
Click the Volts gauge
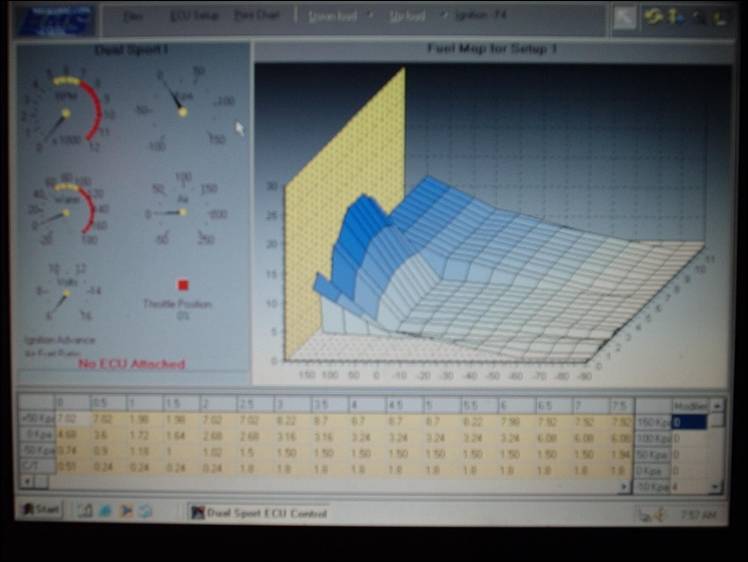point(64,292)
